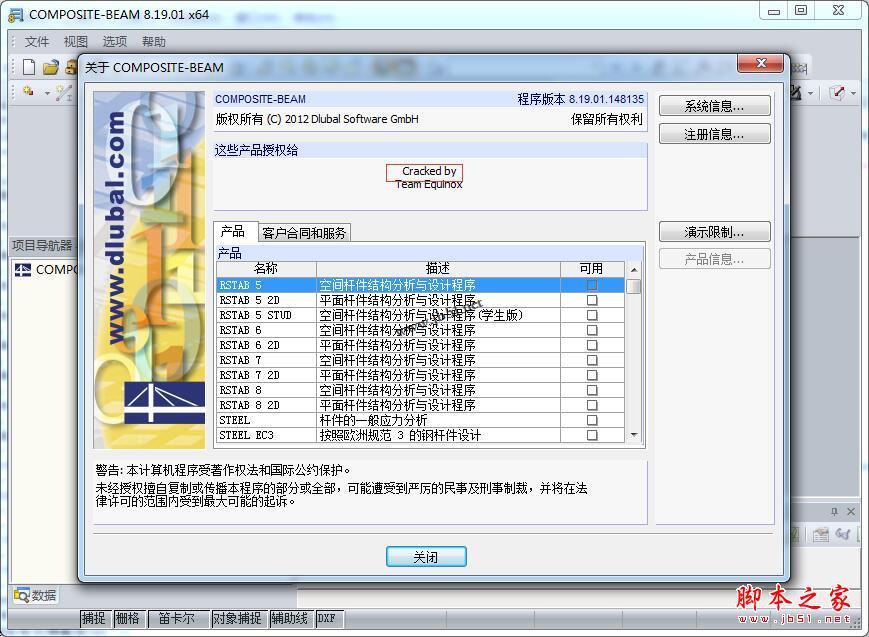Select the RSTAB 8 2D row name
869x637 pixels.
(x=249, y=405)
